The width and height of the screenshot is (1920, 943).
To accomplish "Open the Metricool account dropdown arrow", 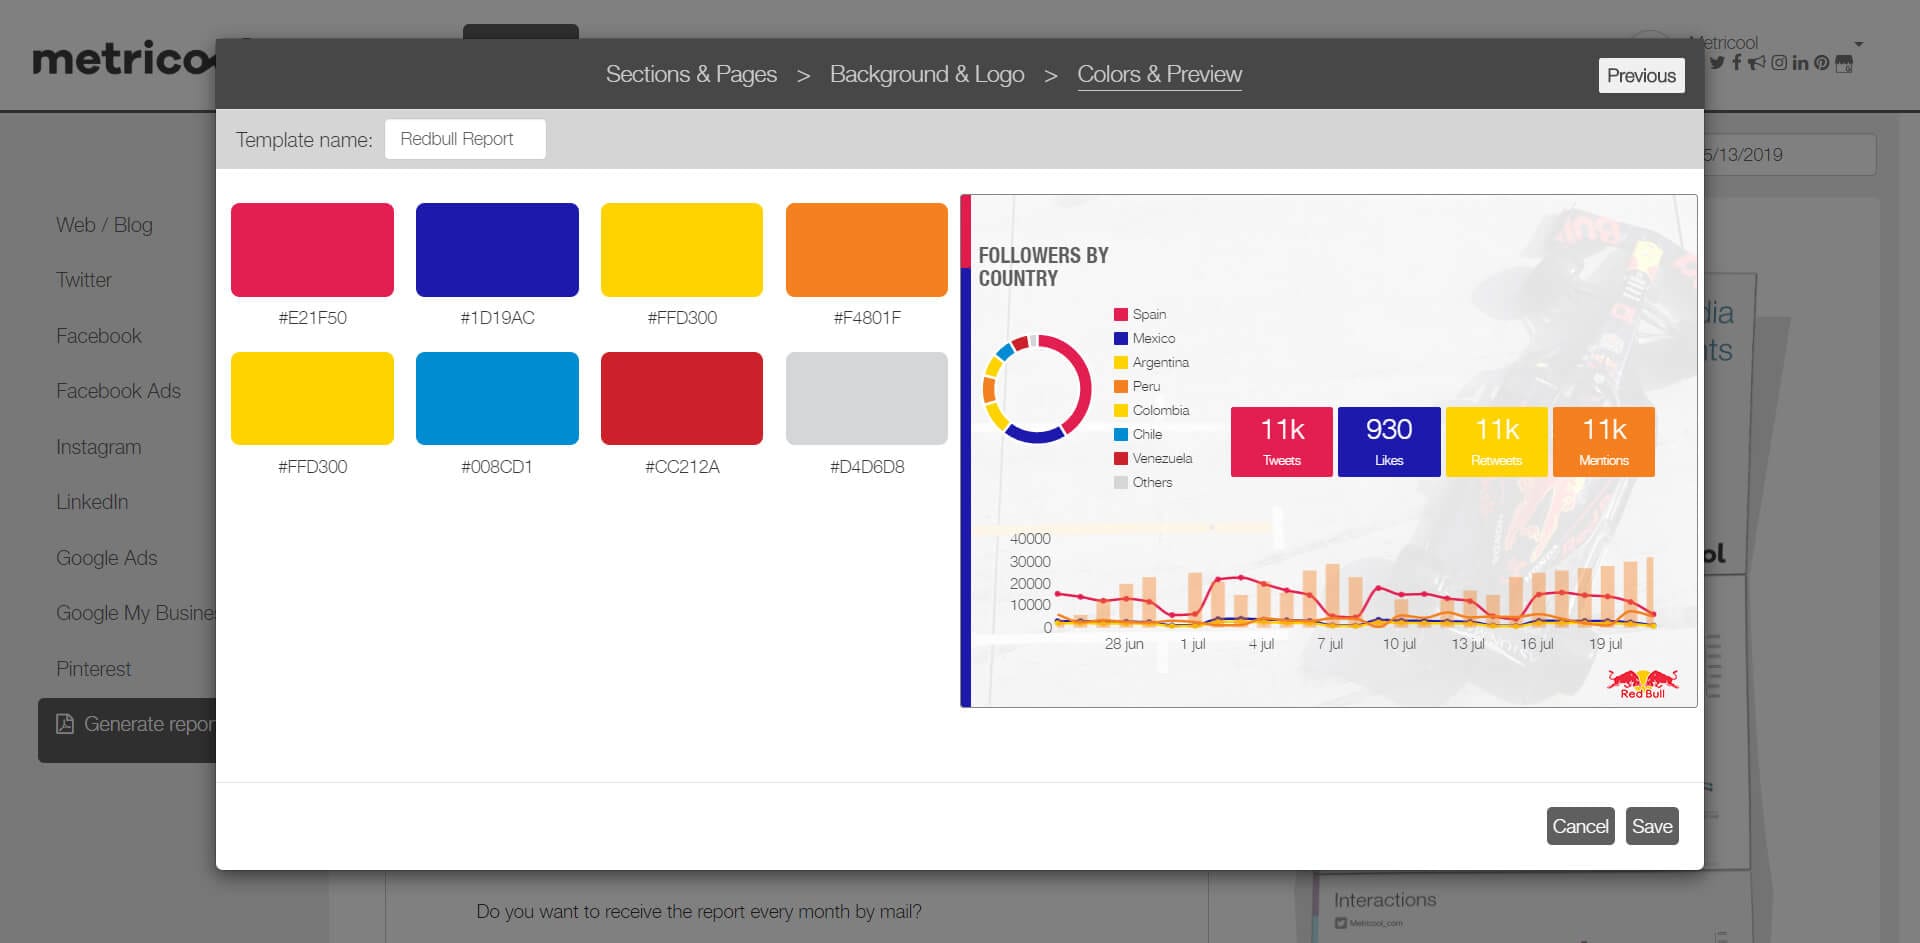I will pos(1859,44).
